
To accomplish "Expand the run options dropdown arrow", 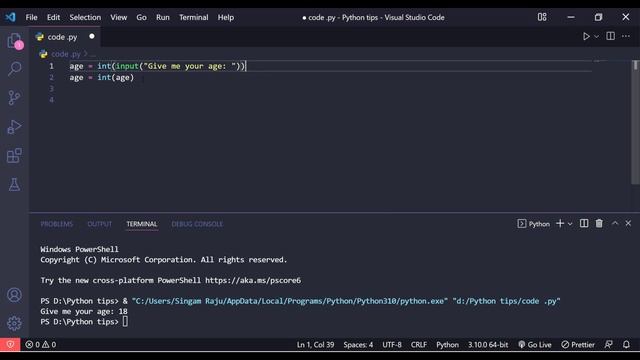I will point(596,36).
